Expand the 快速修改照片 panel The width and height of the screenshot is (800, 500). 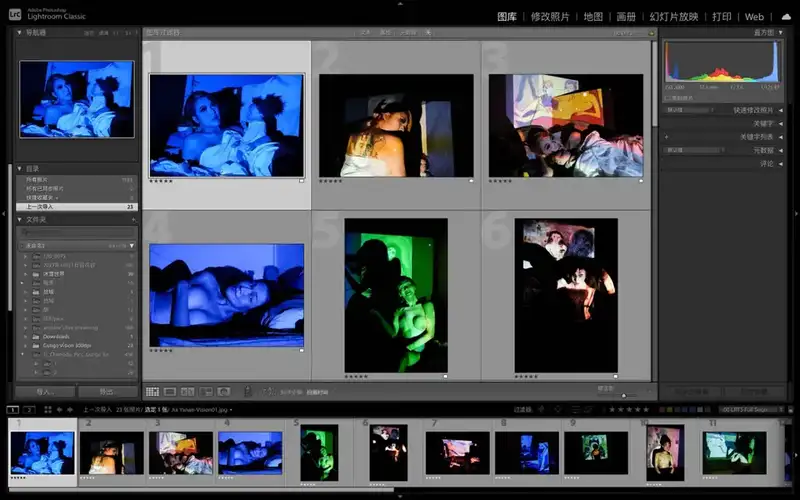[781, 110]
